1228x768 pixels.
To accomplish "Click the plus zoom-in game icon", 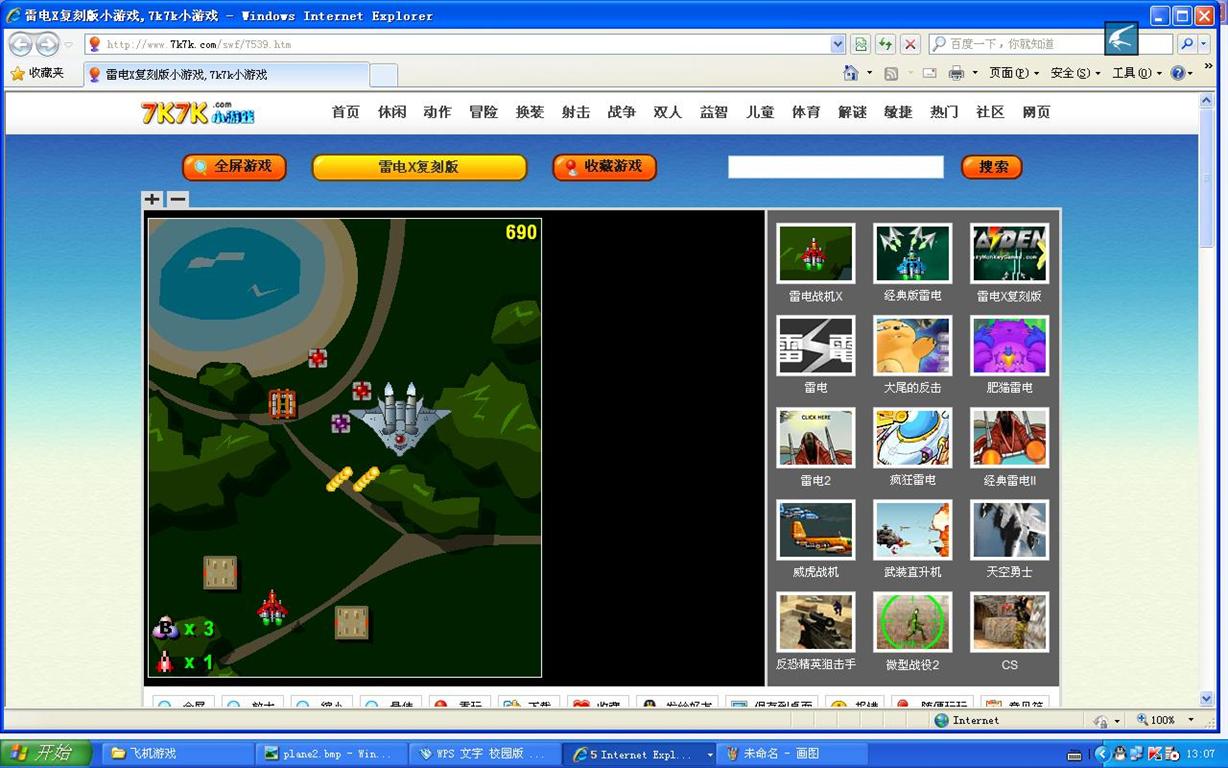I will (152, 199).
